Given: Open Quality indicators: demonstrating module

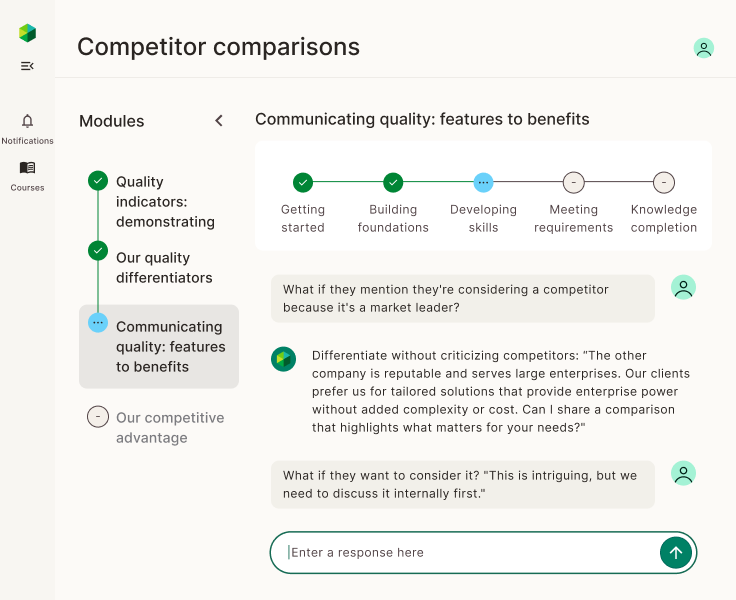Looking at the screenshot, I should 165,201.
